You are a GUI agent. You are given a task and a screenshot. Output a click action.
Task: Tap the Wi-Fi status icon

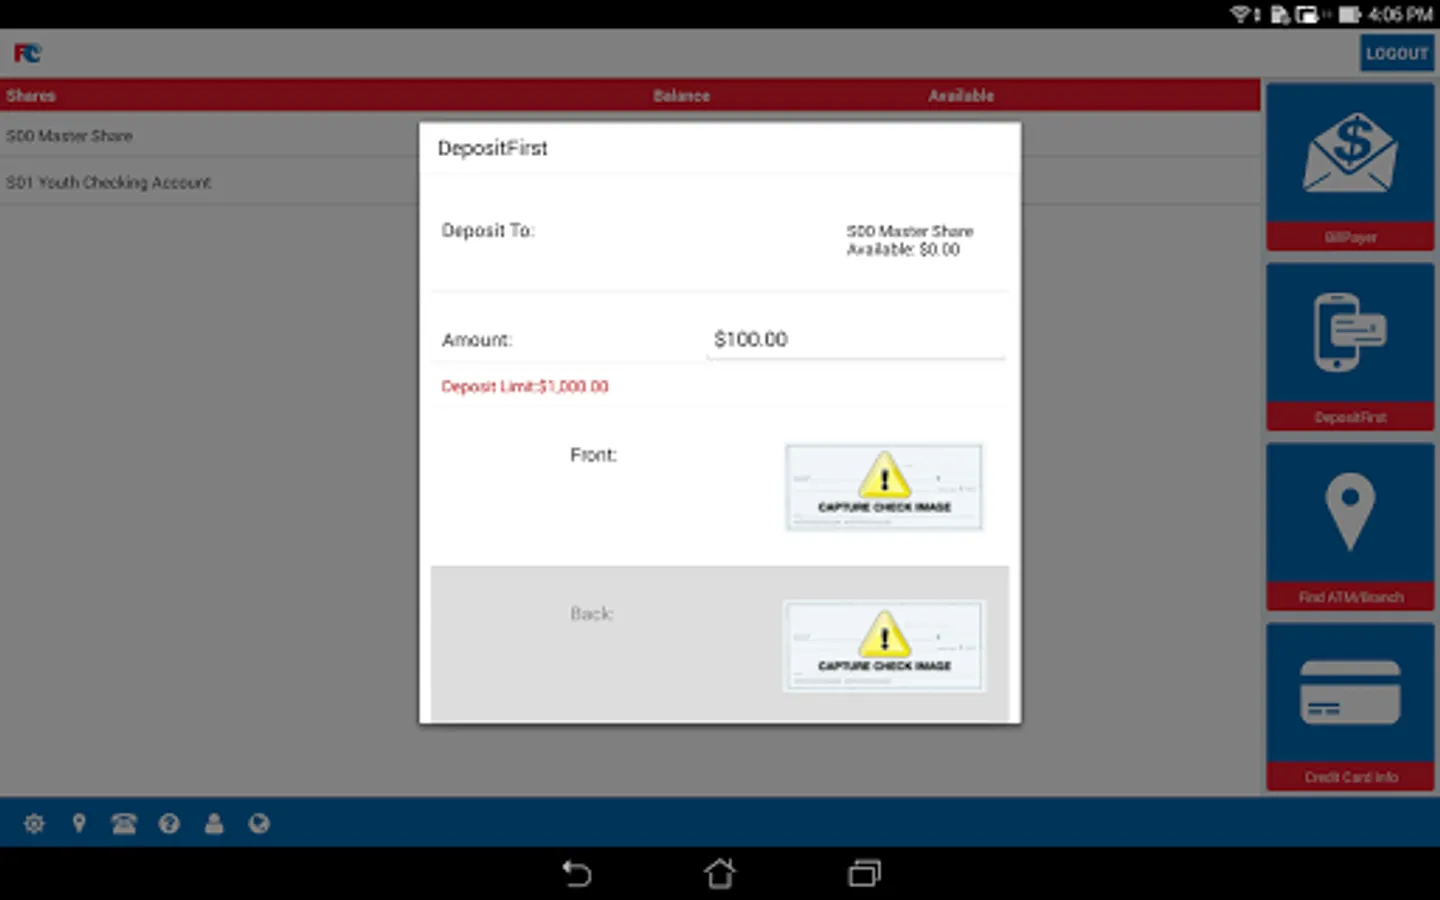tap(1241, 14)
